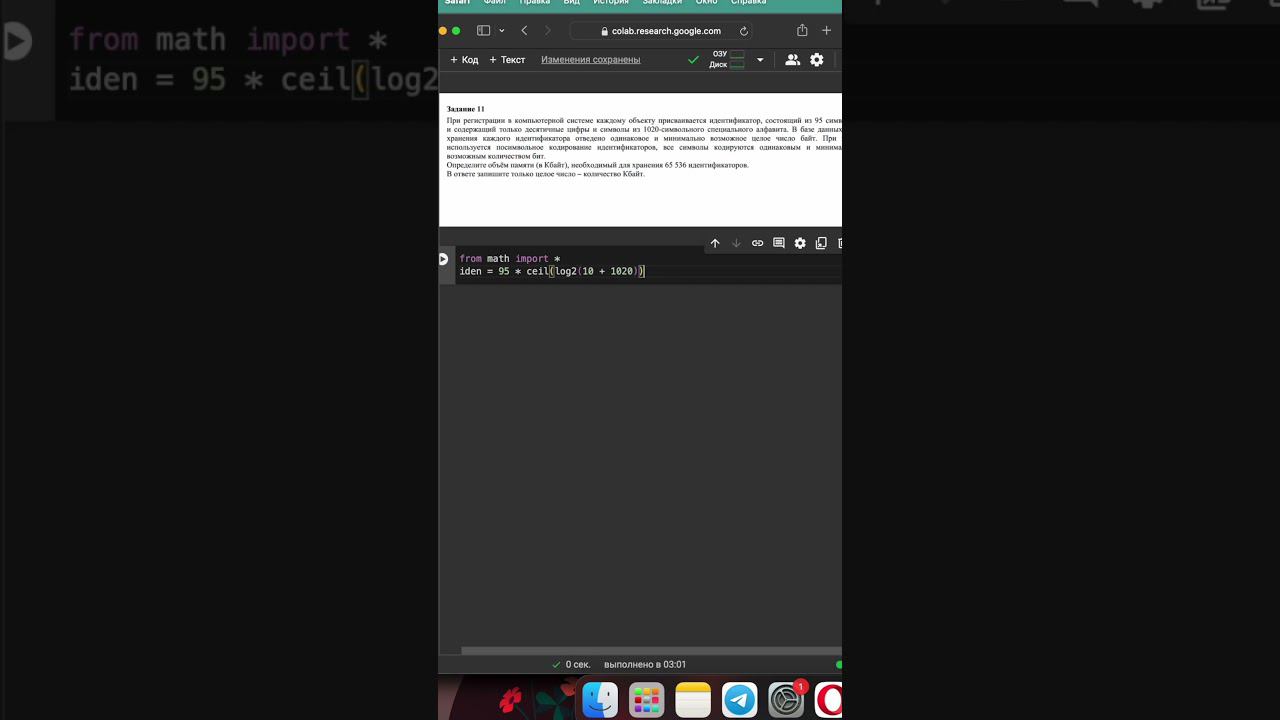Open cell settings gear in cell toolbar
The width and height of the screenshot is (1280, 720).
(x=800, y=243)
